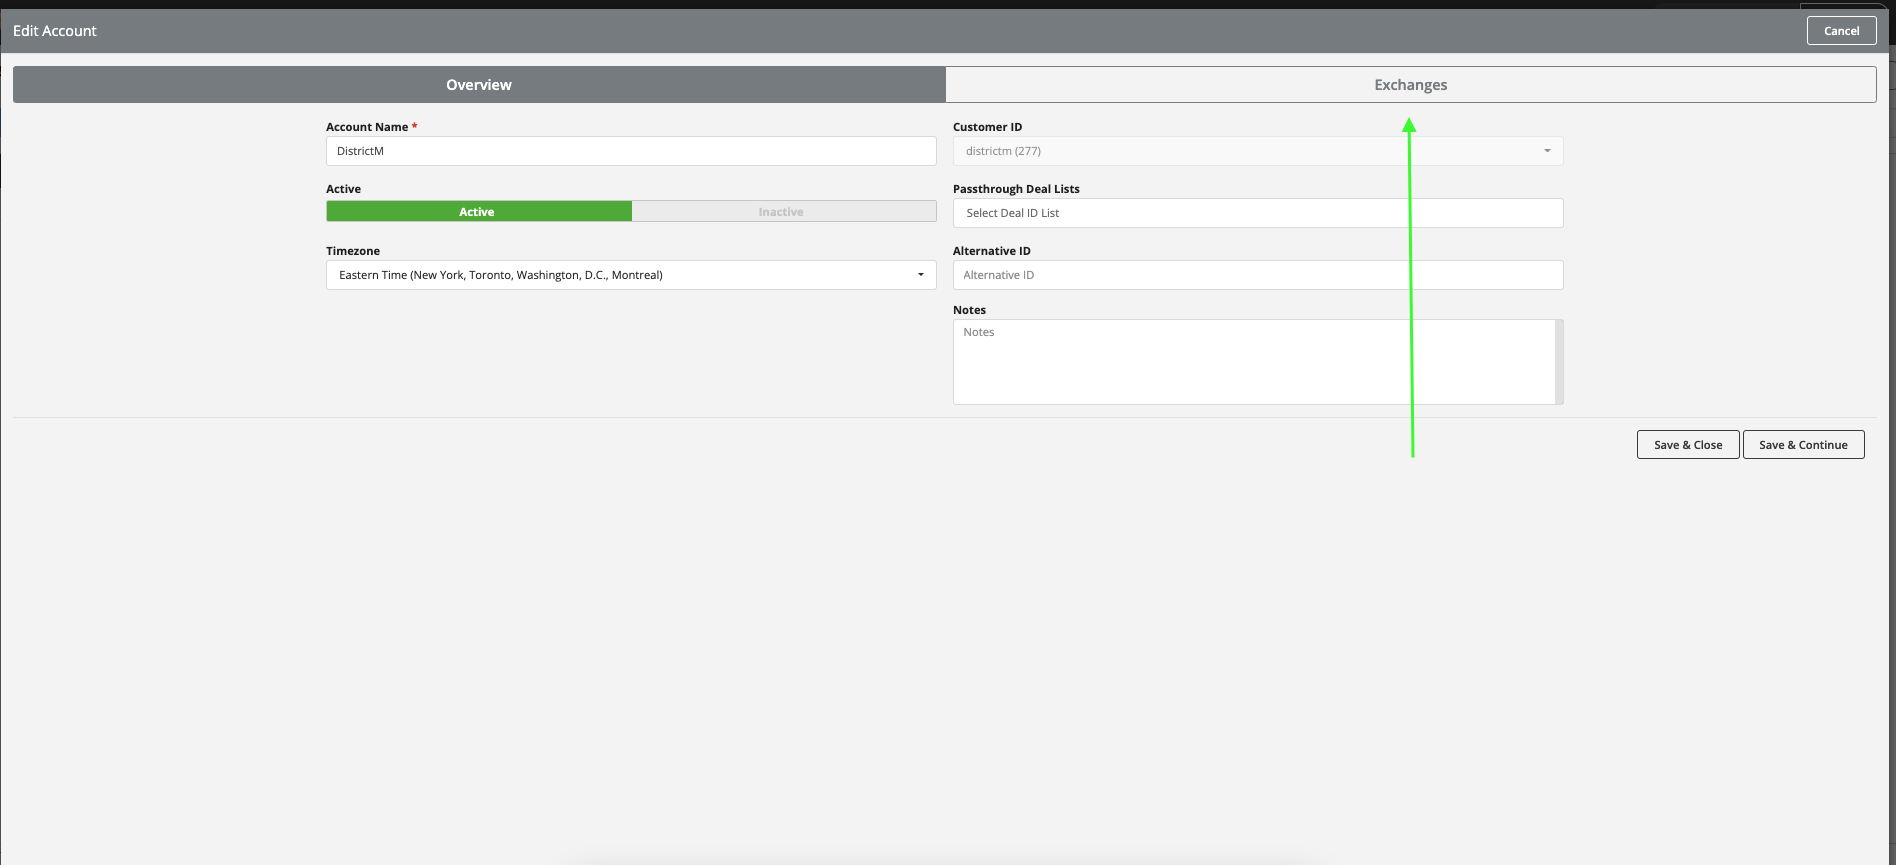Click the Edit Account title text
Screen dimensions: 1896x865
(x=55, y=31)
